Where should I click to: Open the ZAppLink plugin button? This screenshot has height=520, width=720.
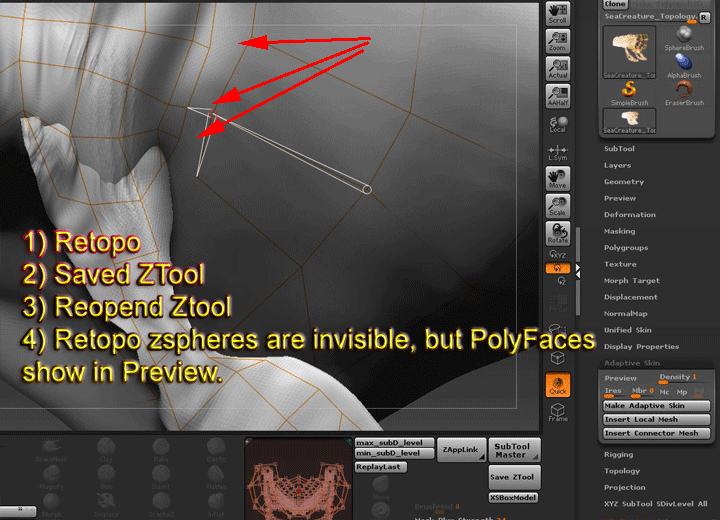[x=461, y=450]
